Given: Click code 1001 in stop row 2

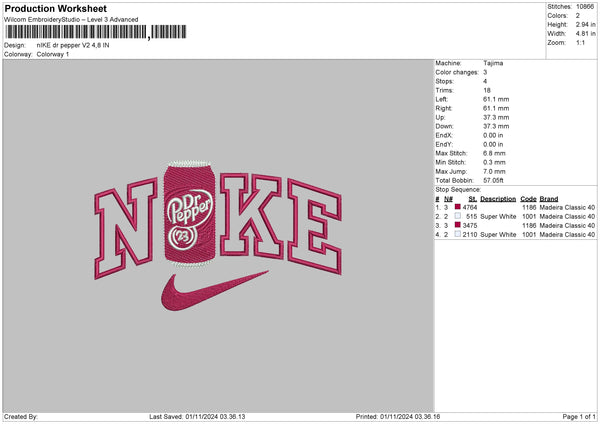Looking at the screenshot, I should point(529,217).
